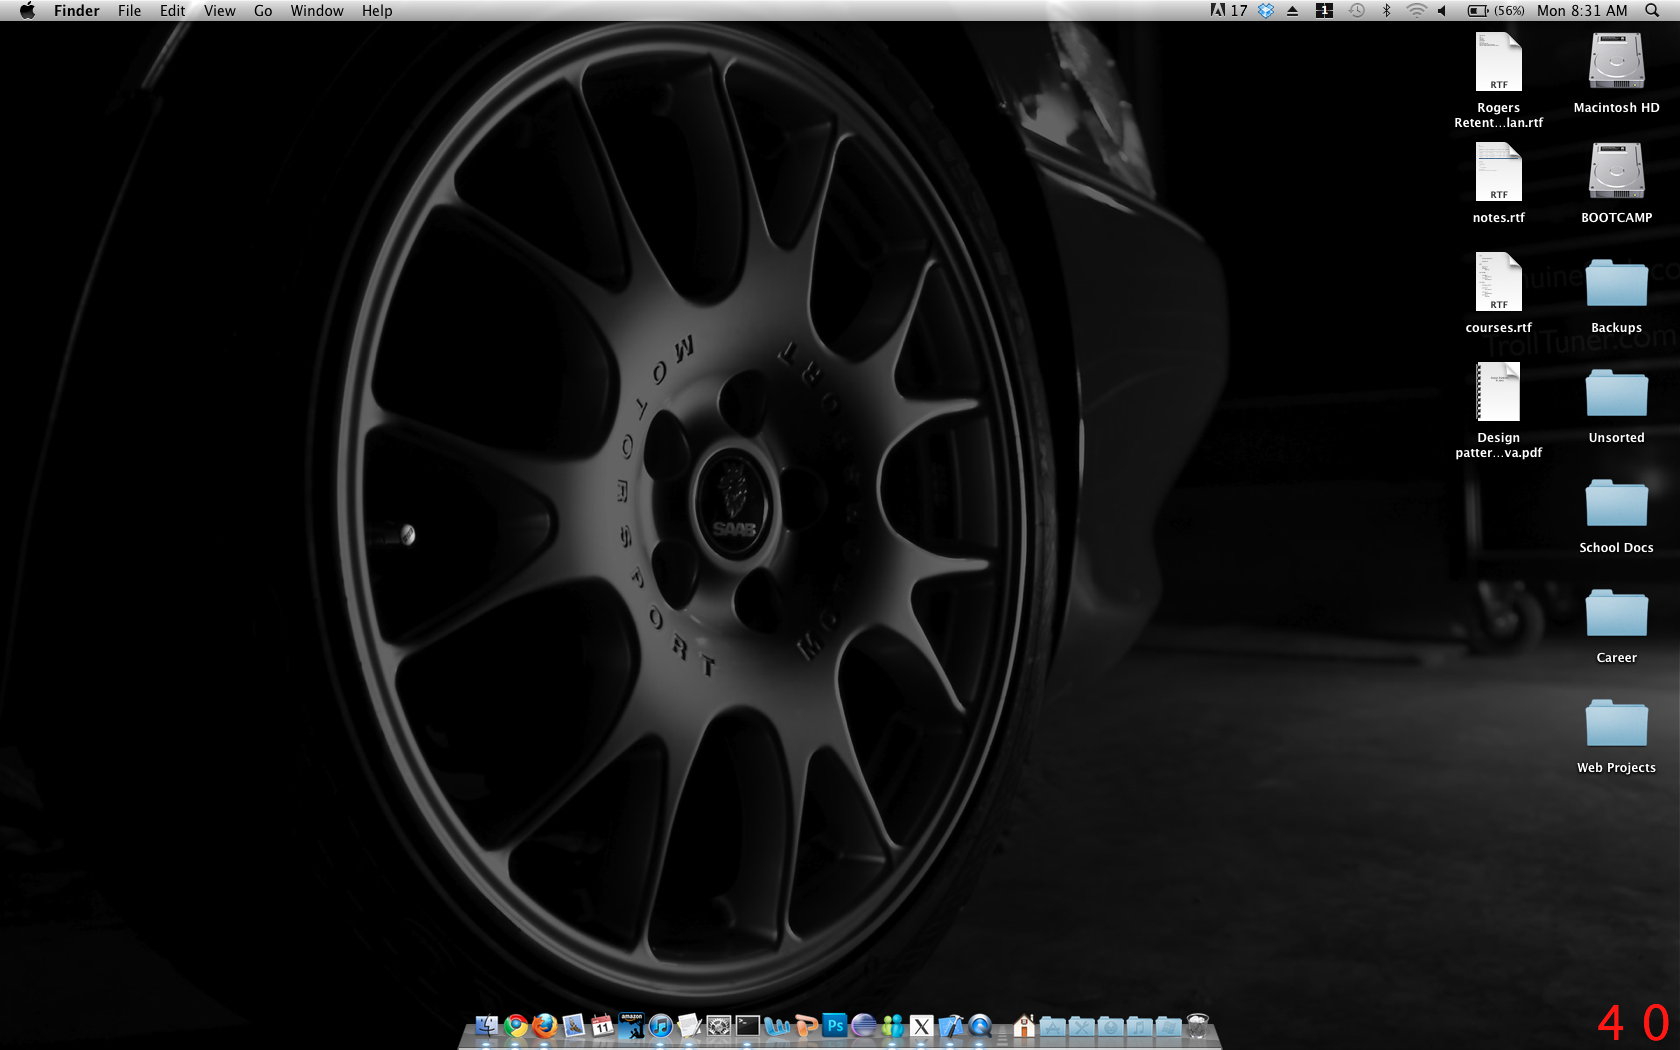Open the Music folder stack in Dock
This screenshot has width=1680, height=1050.
pyautogui.click(x=1140, y=1025)
